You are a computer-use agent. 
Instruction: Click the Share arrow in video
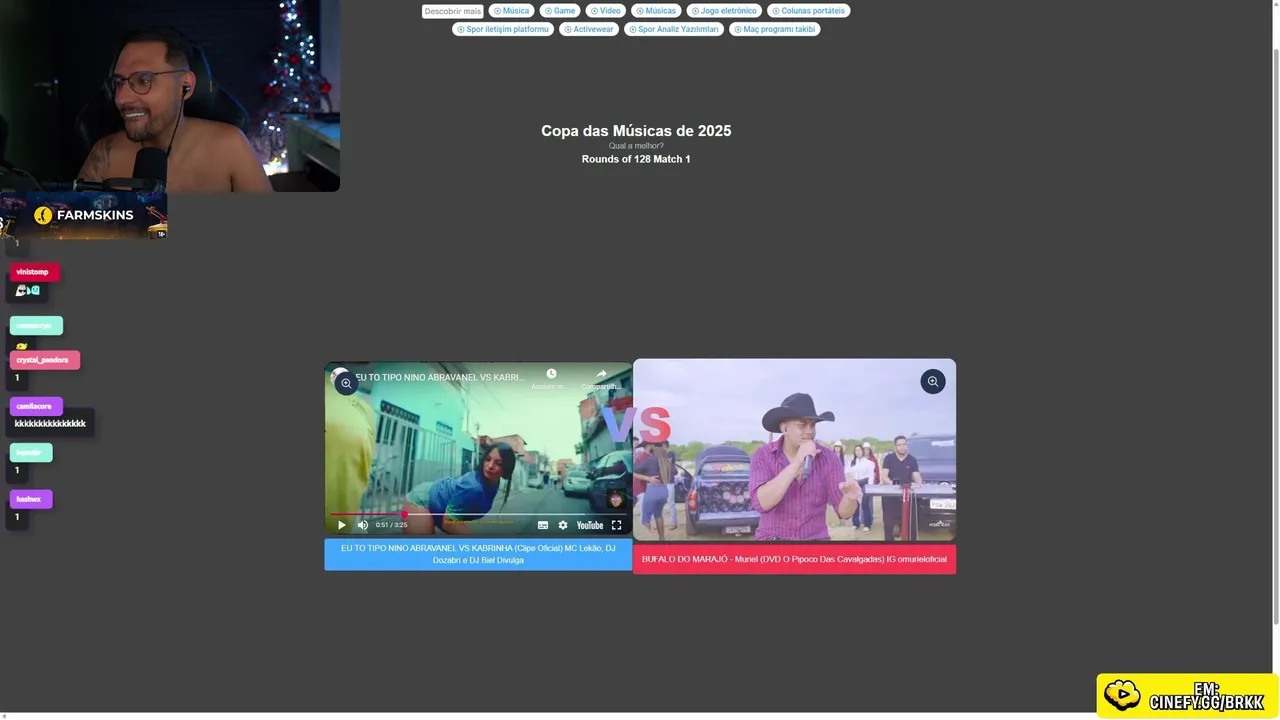pos(601,374)
